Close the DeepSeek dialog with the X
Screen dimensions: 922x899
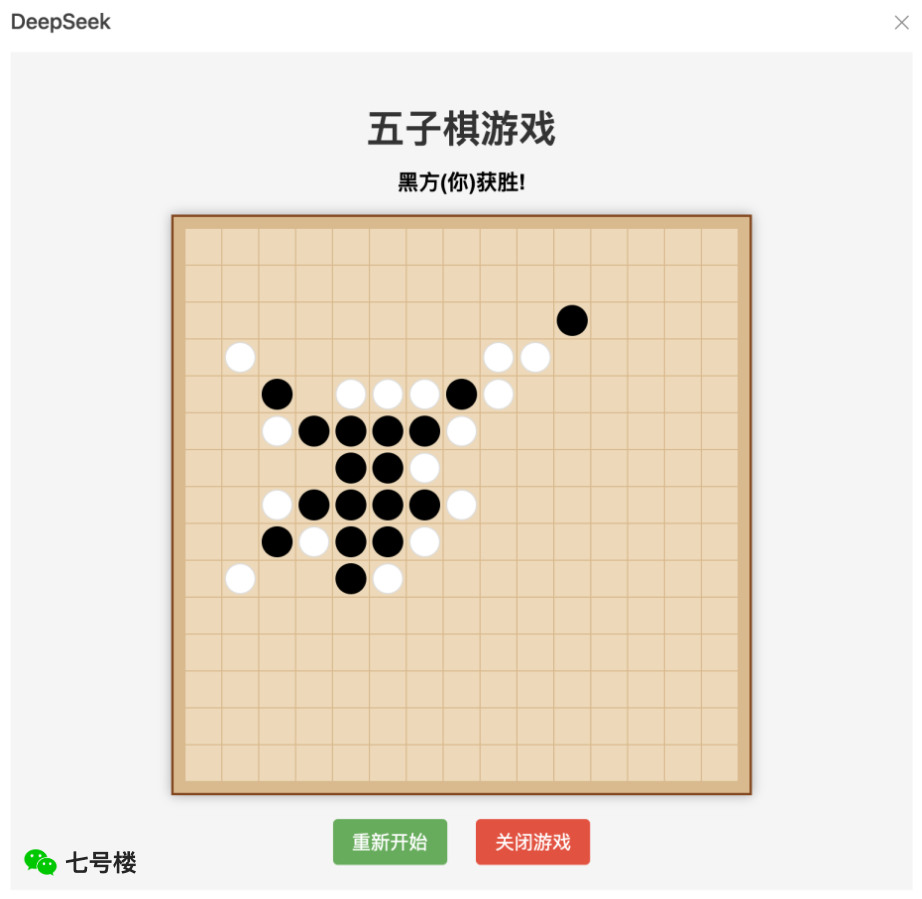click(901, 22)
